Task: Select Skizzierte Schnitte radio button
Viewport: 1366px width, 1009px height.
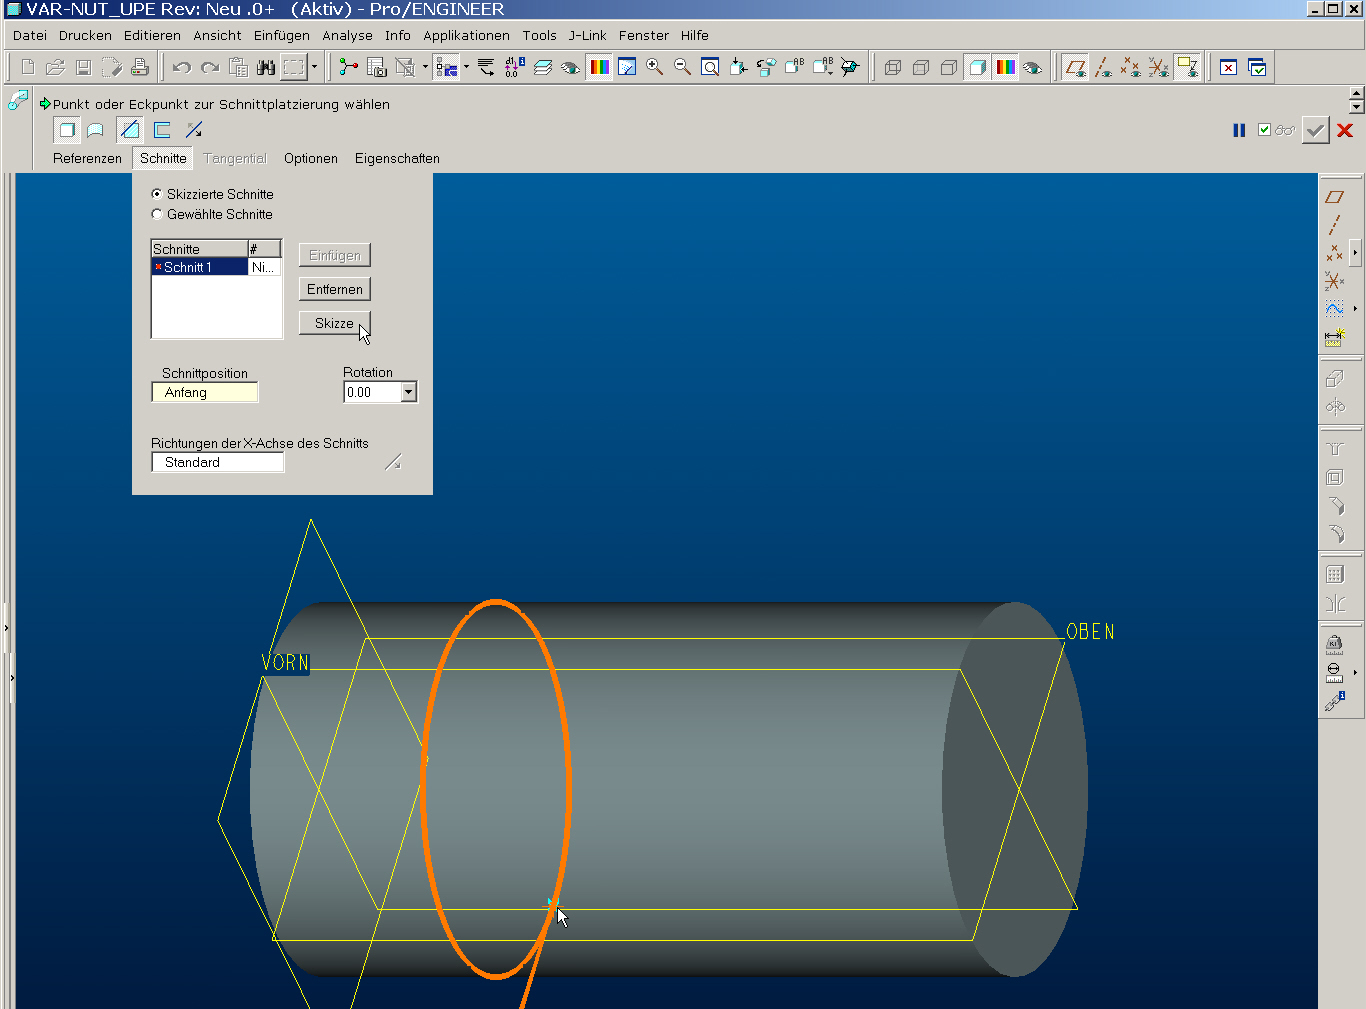Action: pos(157,194)
